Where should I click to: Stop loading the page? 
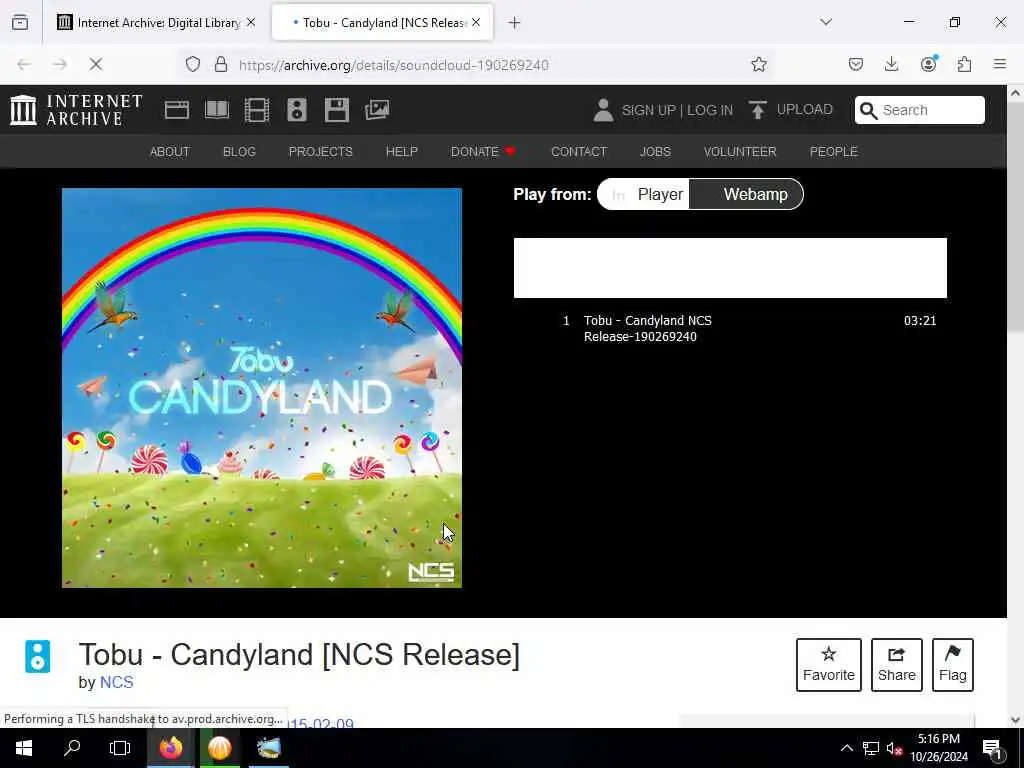click(x=96, y=64)
